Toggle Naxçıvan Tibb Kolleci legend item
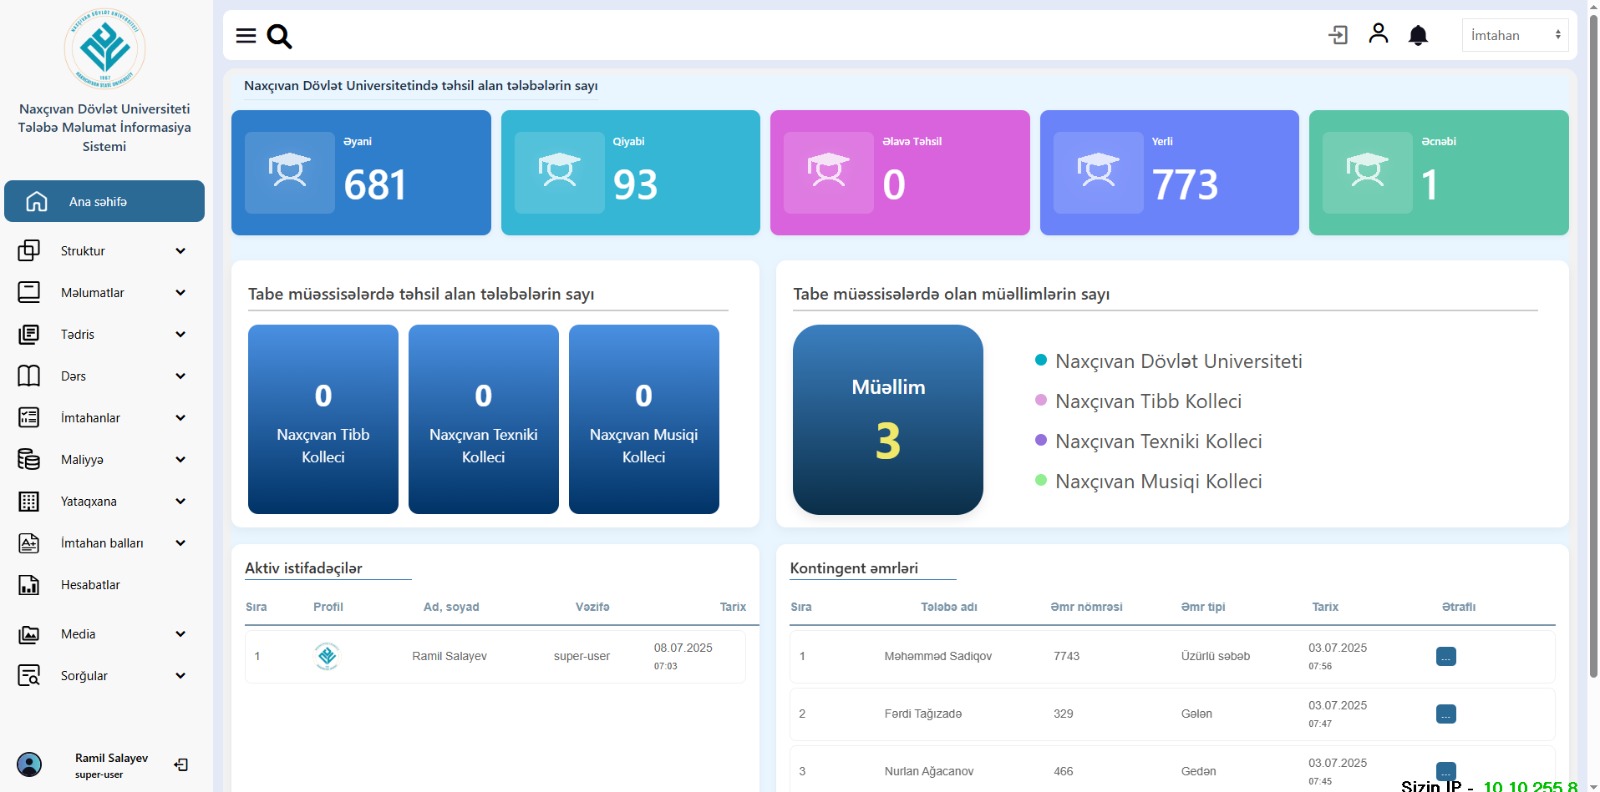Viewport: 1600px width, 792px height. pos(1148,401)
